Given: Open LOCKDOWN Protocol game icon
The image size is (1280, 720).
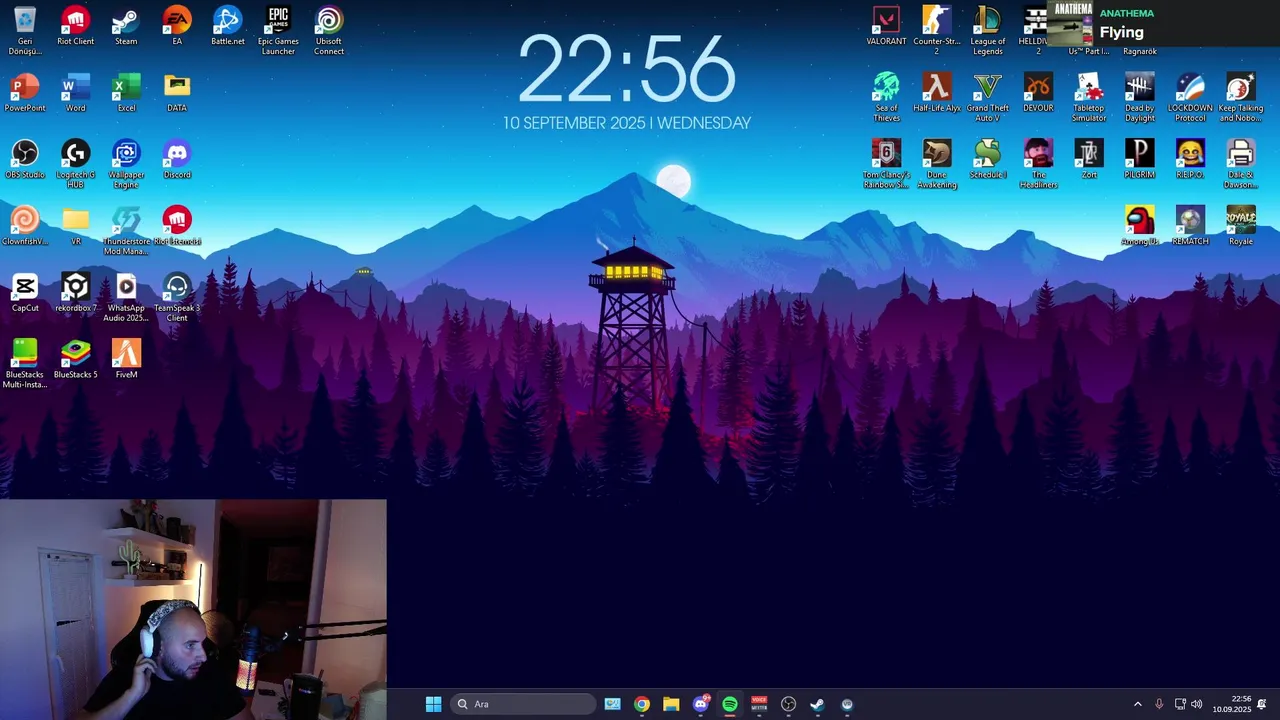Looking at the screenshot, I should coord(1190,98).
